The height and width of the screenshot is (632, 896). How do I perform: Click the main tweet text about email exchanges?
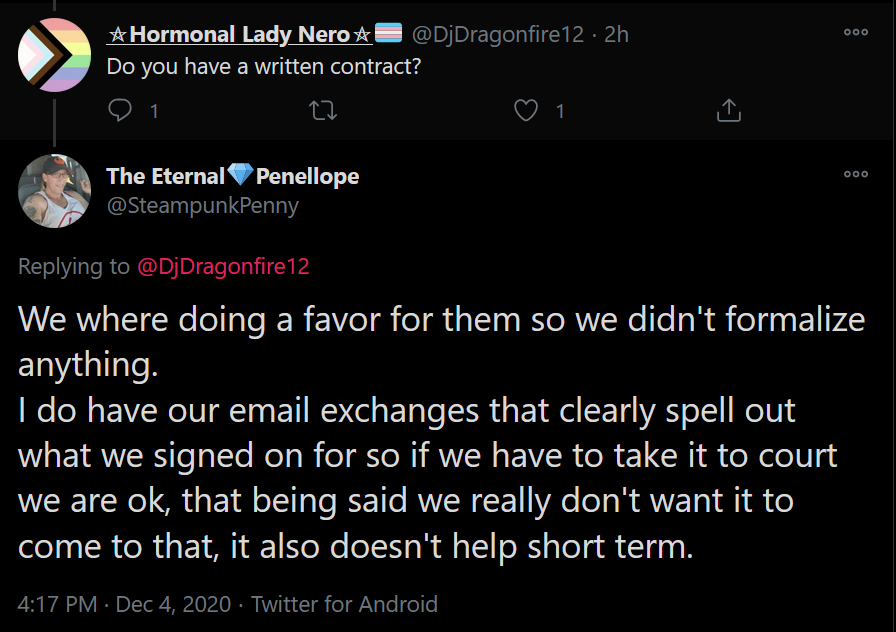[x=441, y=432]
